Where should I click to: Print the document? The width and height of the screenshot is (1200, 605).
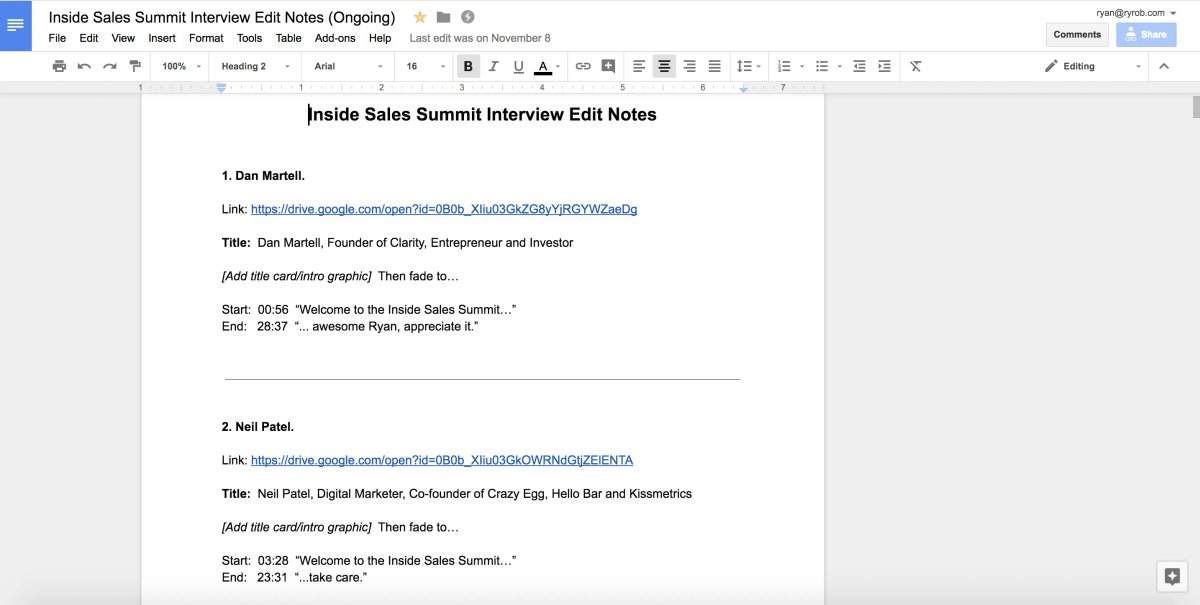click(x=59, y=66)
